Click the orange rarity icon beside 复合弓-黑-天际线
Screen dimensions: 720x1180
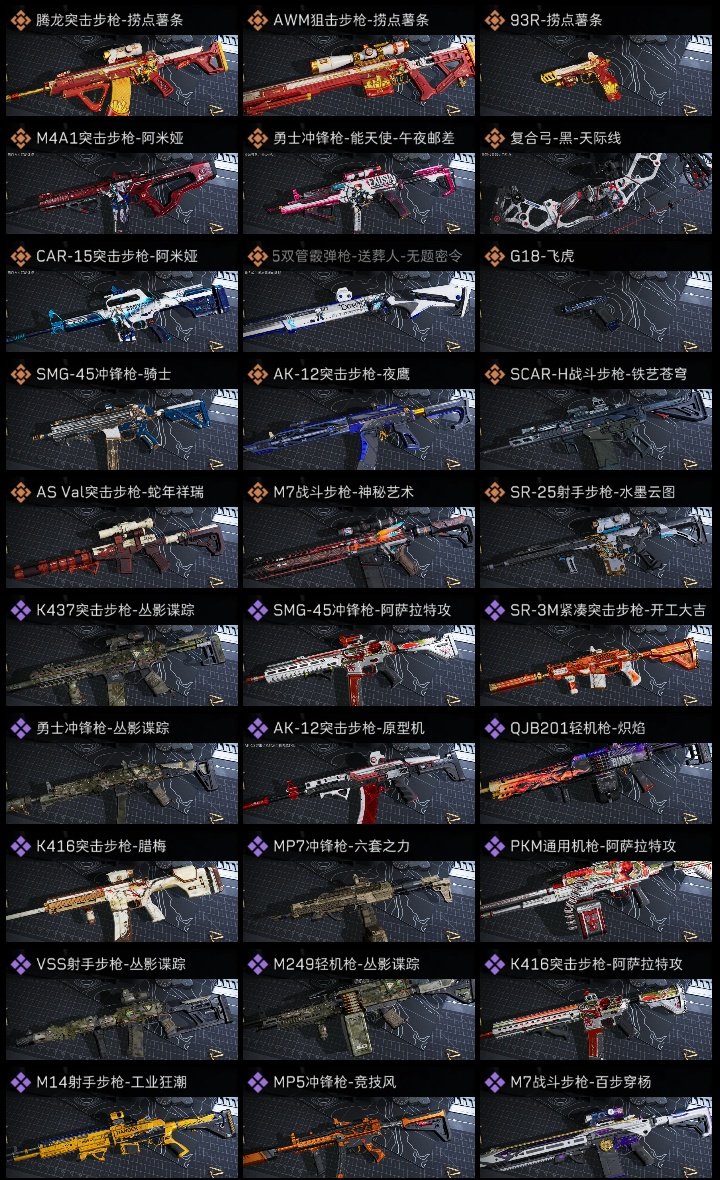coord(494,138)
